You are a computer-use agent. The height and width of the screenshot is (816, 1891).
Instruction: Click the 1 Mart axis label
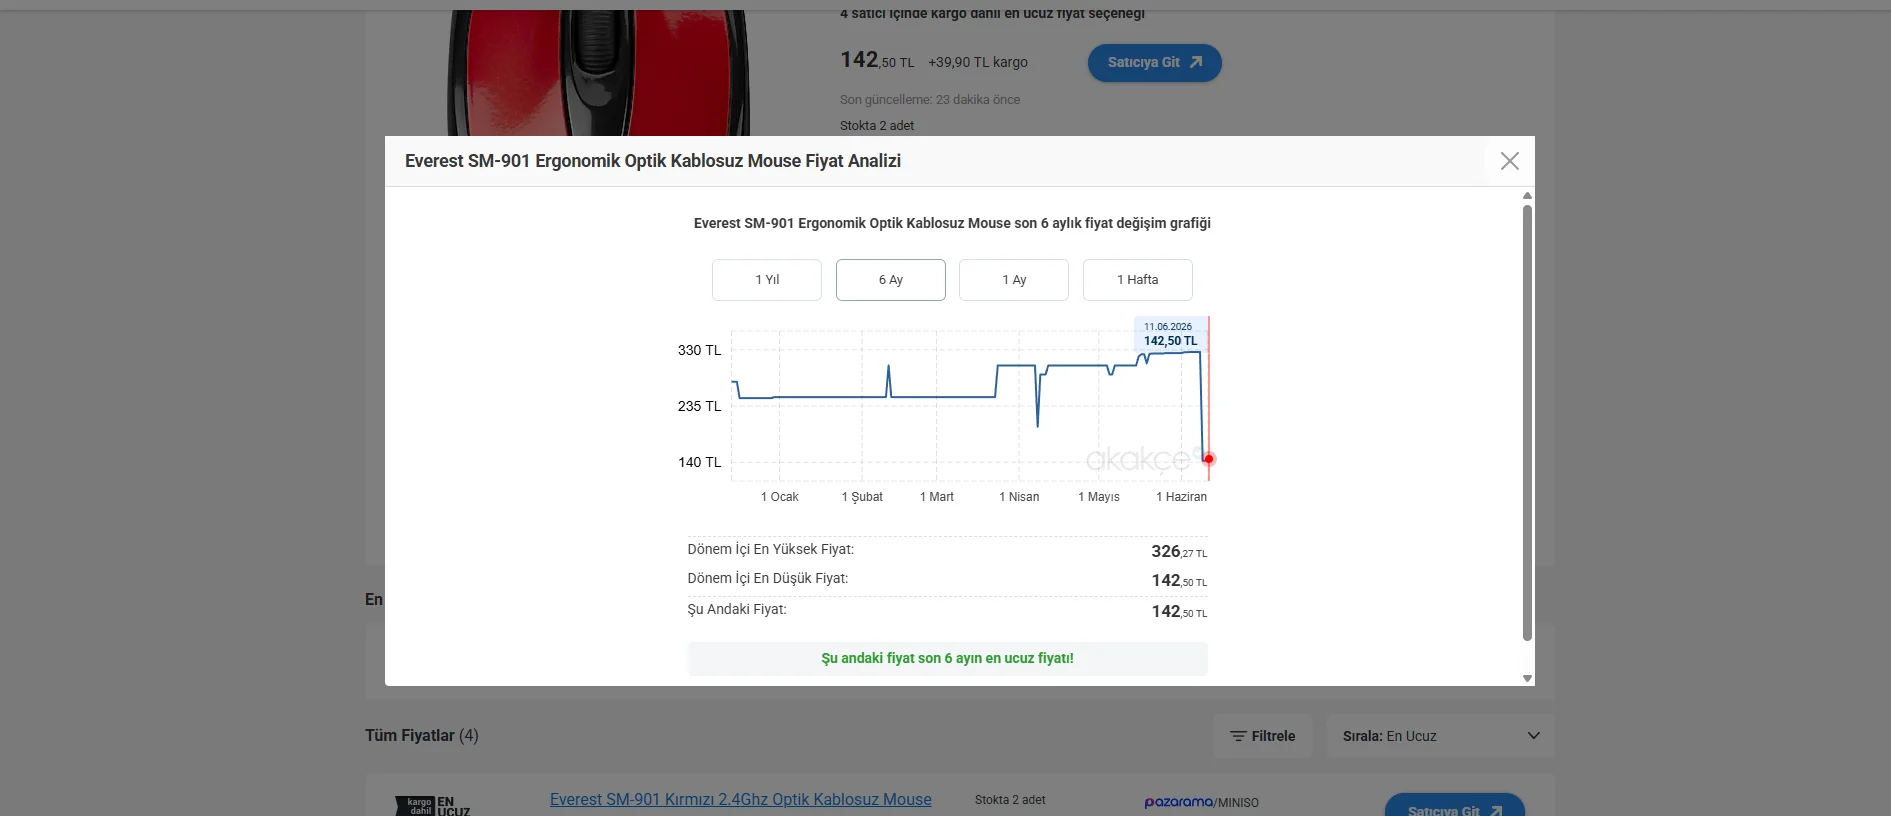pos(937,497)
